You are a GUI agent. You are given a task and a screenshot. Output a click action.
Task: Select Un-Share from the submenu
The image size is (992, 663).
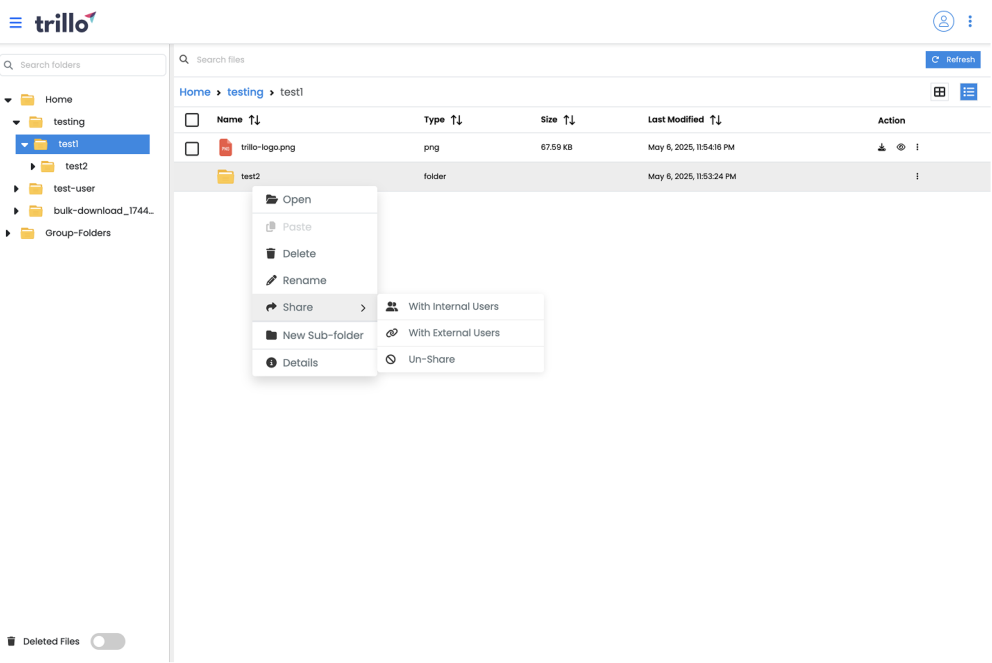(461, 359)
